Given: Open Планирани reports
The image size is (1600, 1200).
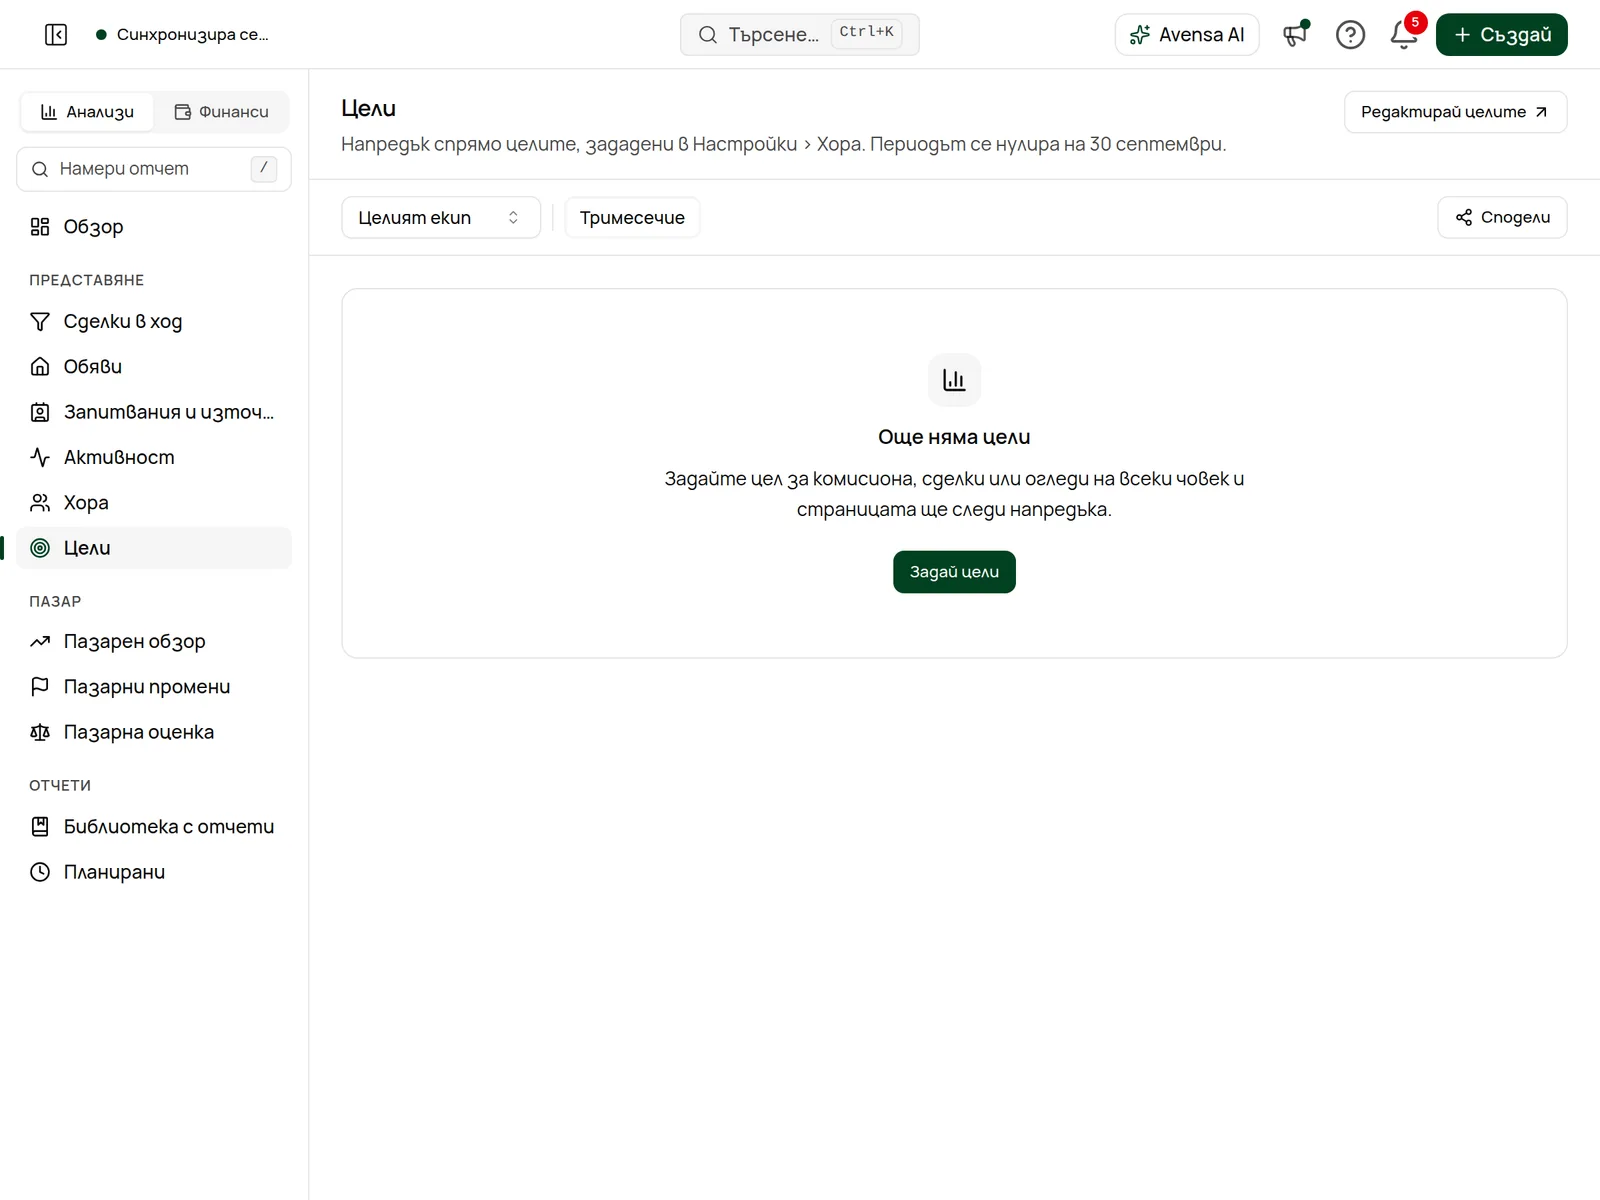Looking at the screenshot, I should pyautogui.click(x=154, y=872).
